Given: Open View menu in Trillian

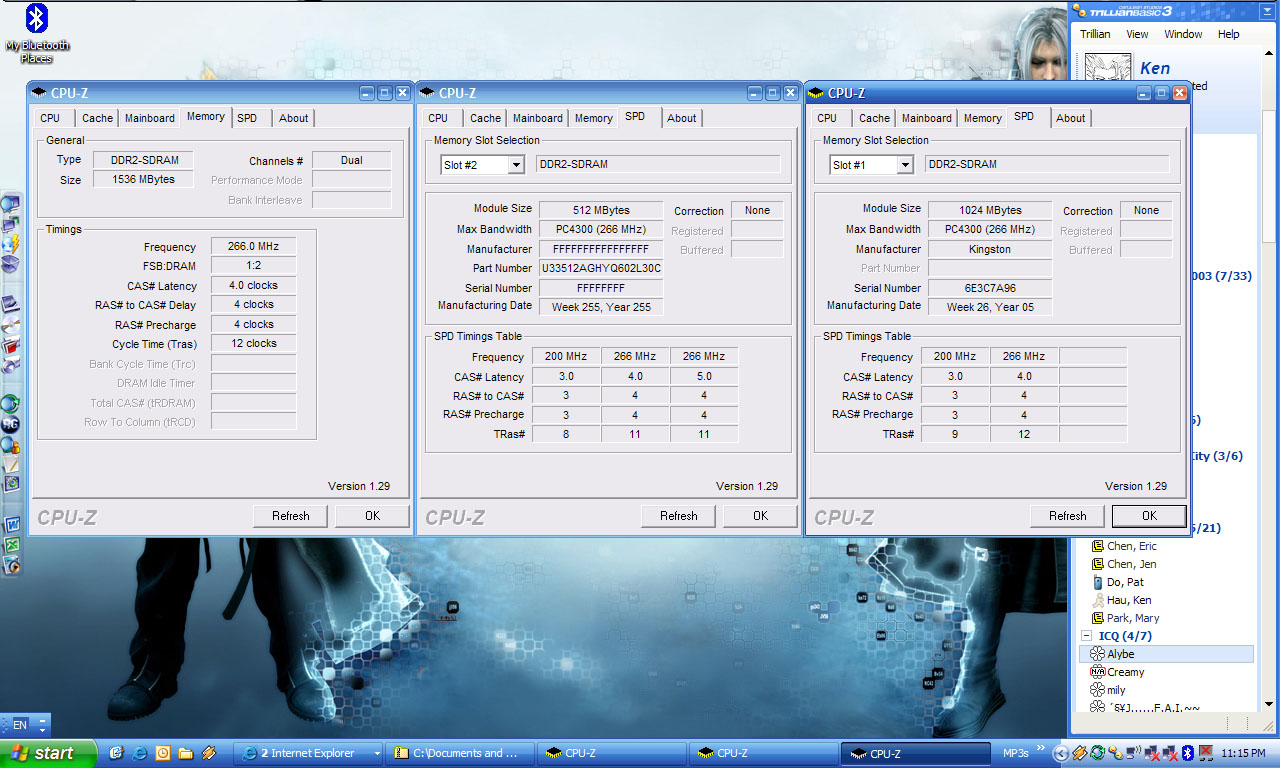Looking at the screenshot, I should (x=1137, y=34).
